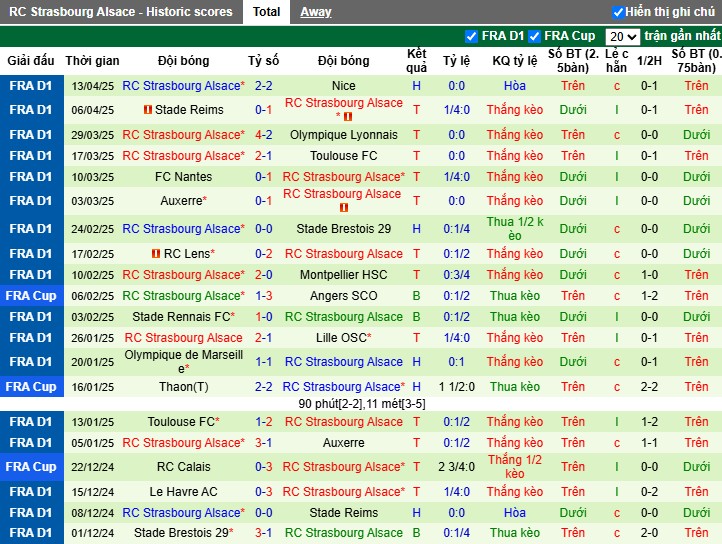Viewport: 722px width, 544px height.
Task: Select Hòa result in 13/04/25 row
Action: click(515, 86)
